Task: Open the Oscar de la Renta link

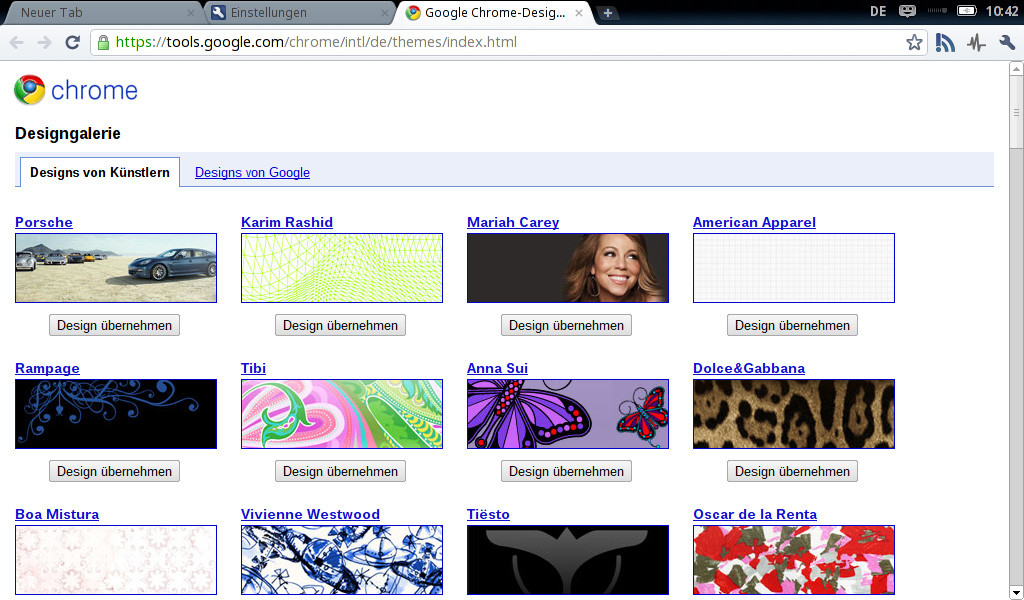Action: point(755,514)
